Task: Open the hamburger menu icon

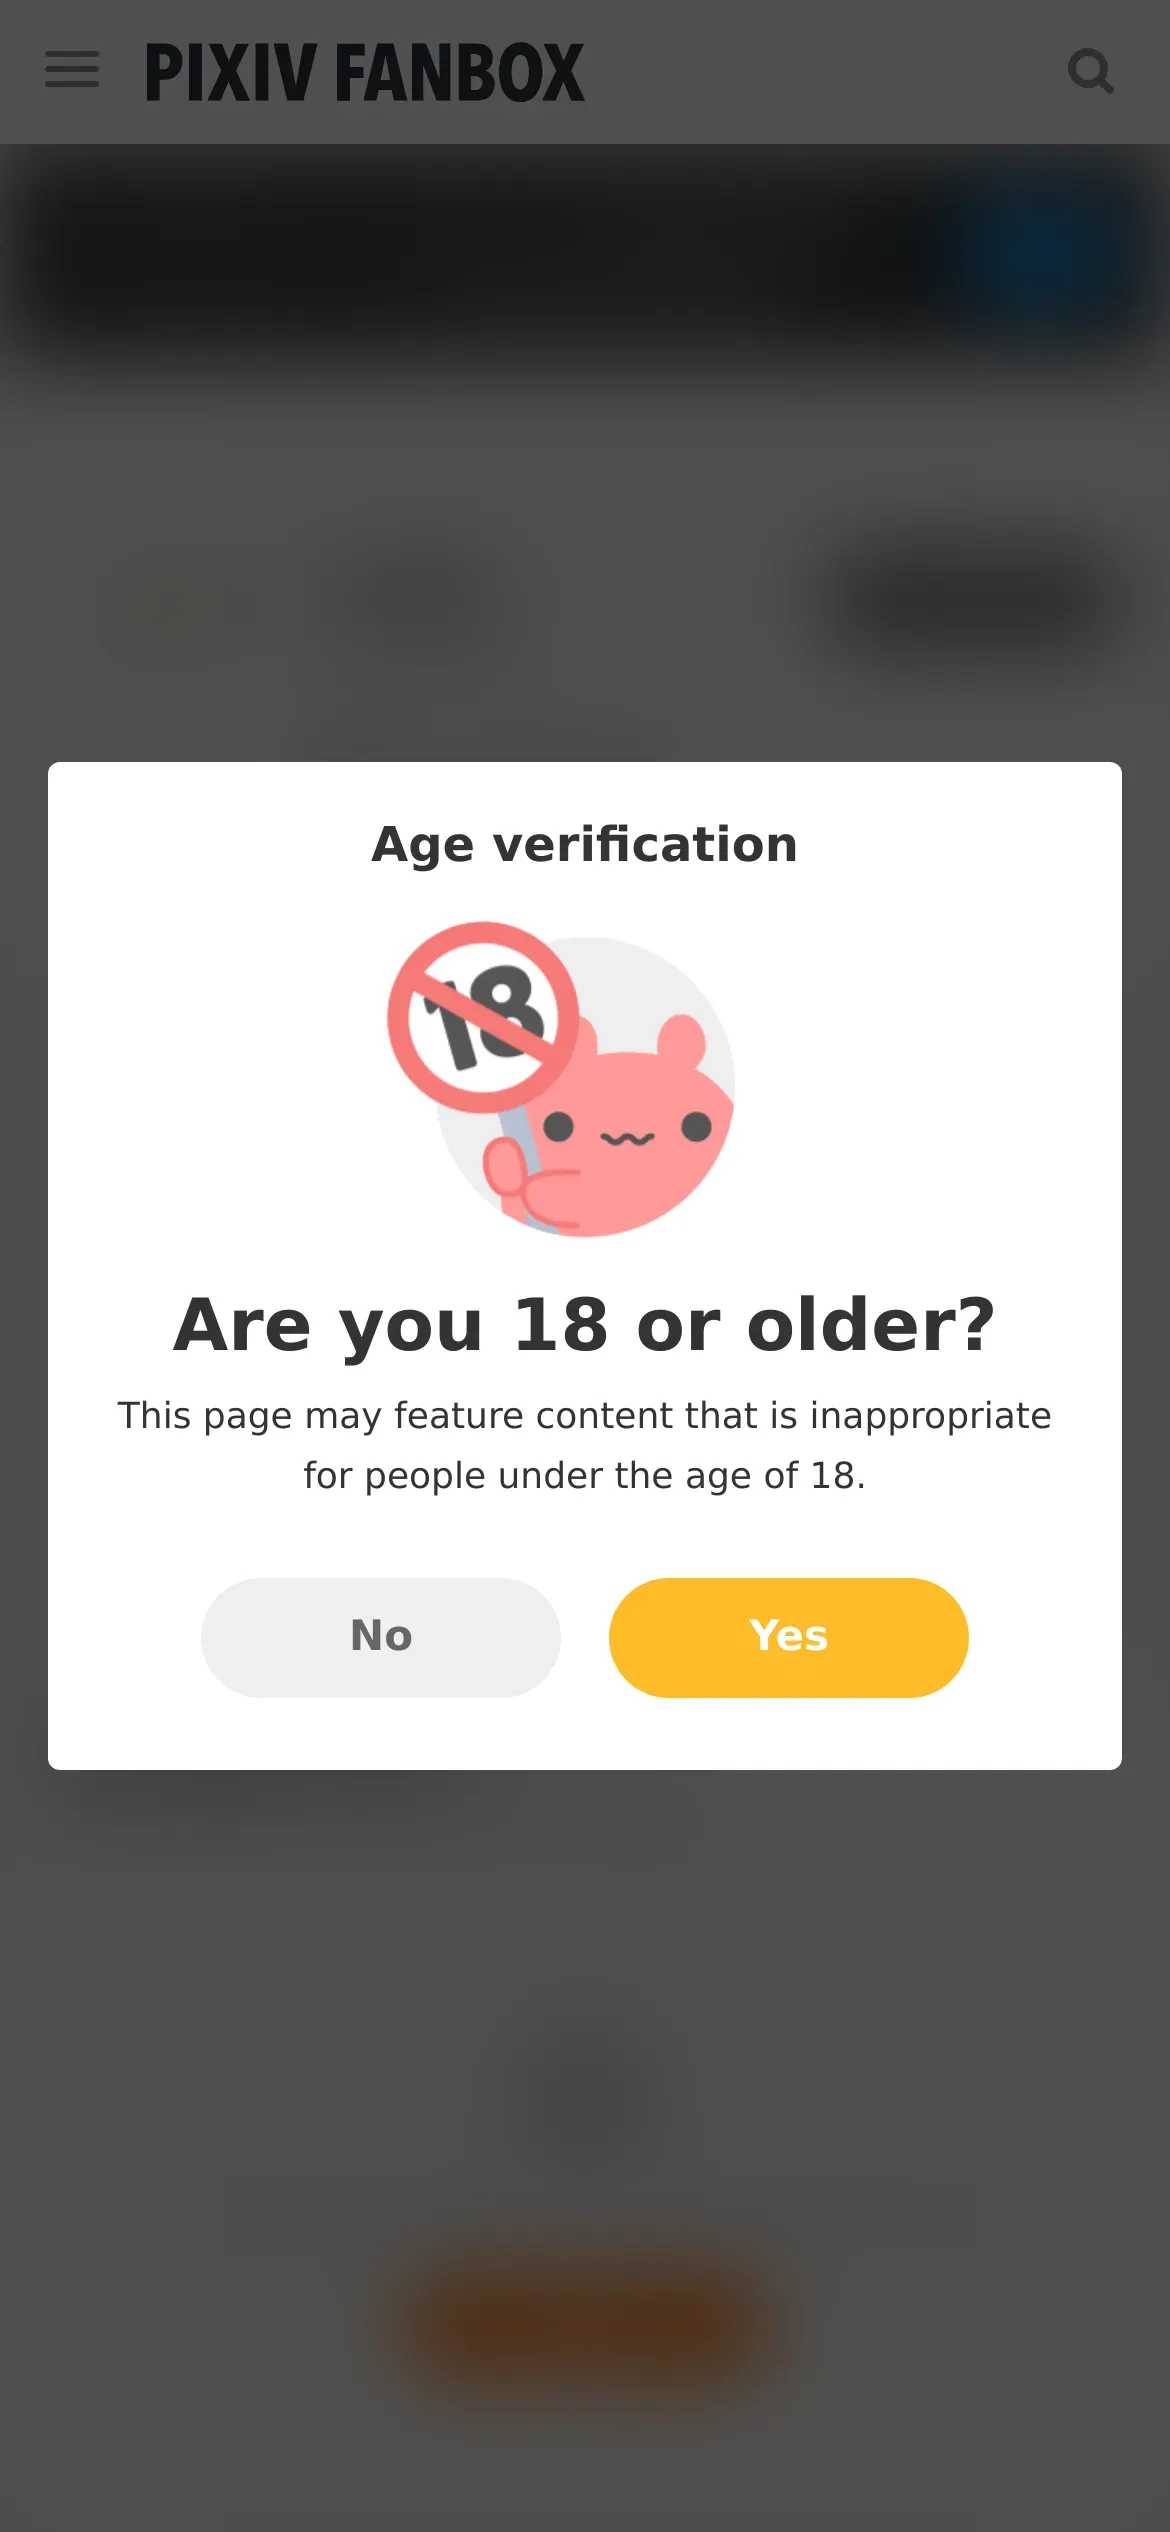Action: (72, 70)
